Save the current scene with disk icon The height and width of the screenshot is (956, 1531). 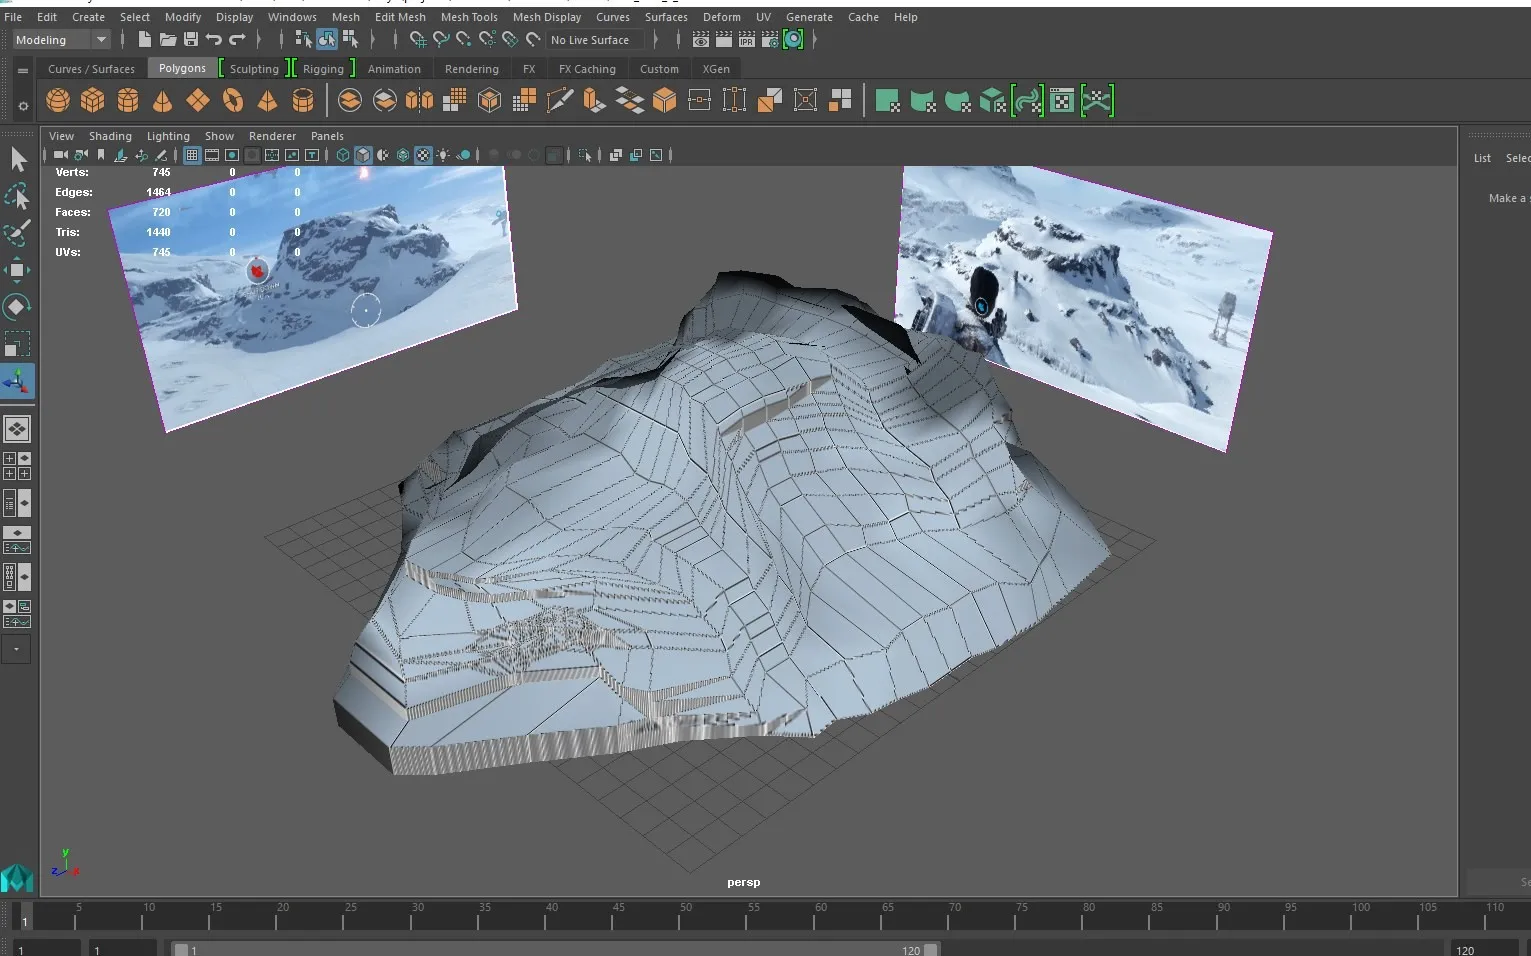190,39
